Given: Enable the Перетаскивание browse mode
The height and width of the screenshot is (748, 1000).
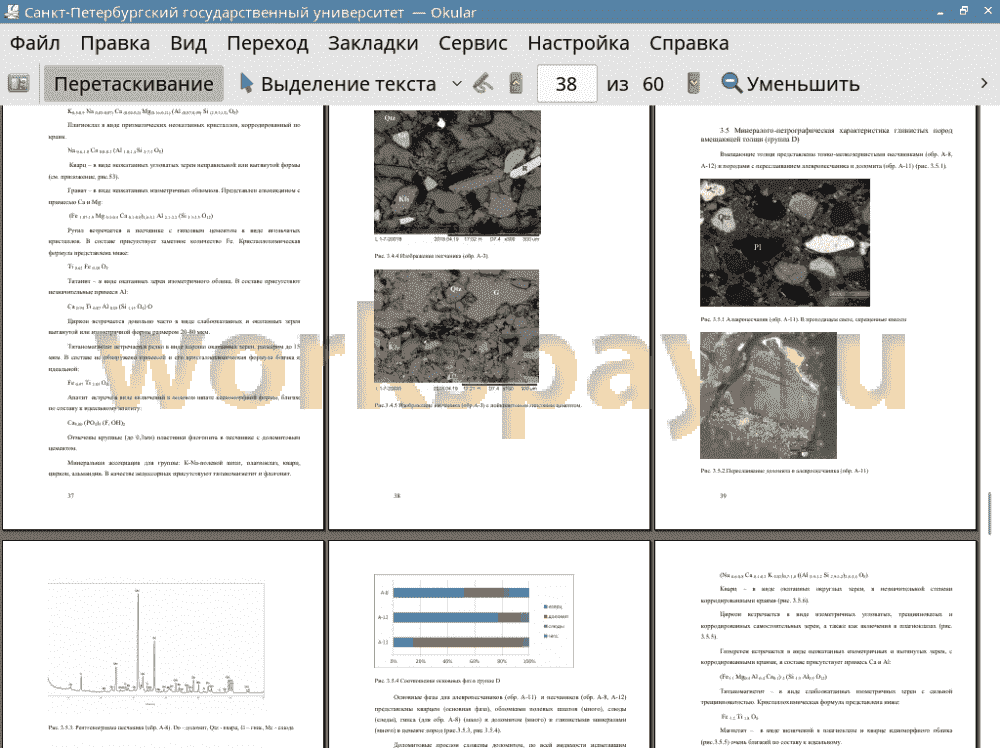Looking at the screenshot, I should tap(133, 84).
